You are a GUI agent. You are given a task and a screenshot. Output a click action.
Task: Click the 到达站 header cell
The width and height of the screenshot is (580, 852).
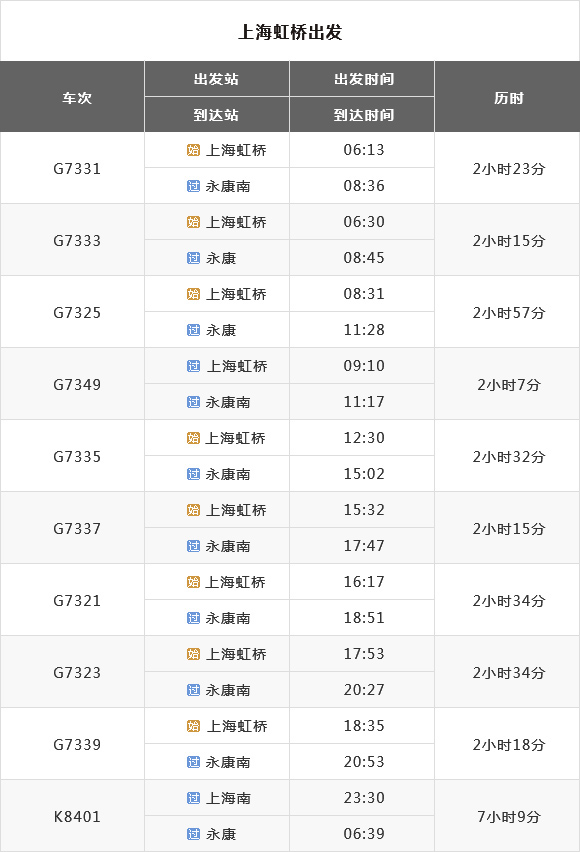tap(216, 115)
